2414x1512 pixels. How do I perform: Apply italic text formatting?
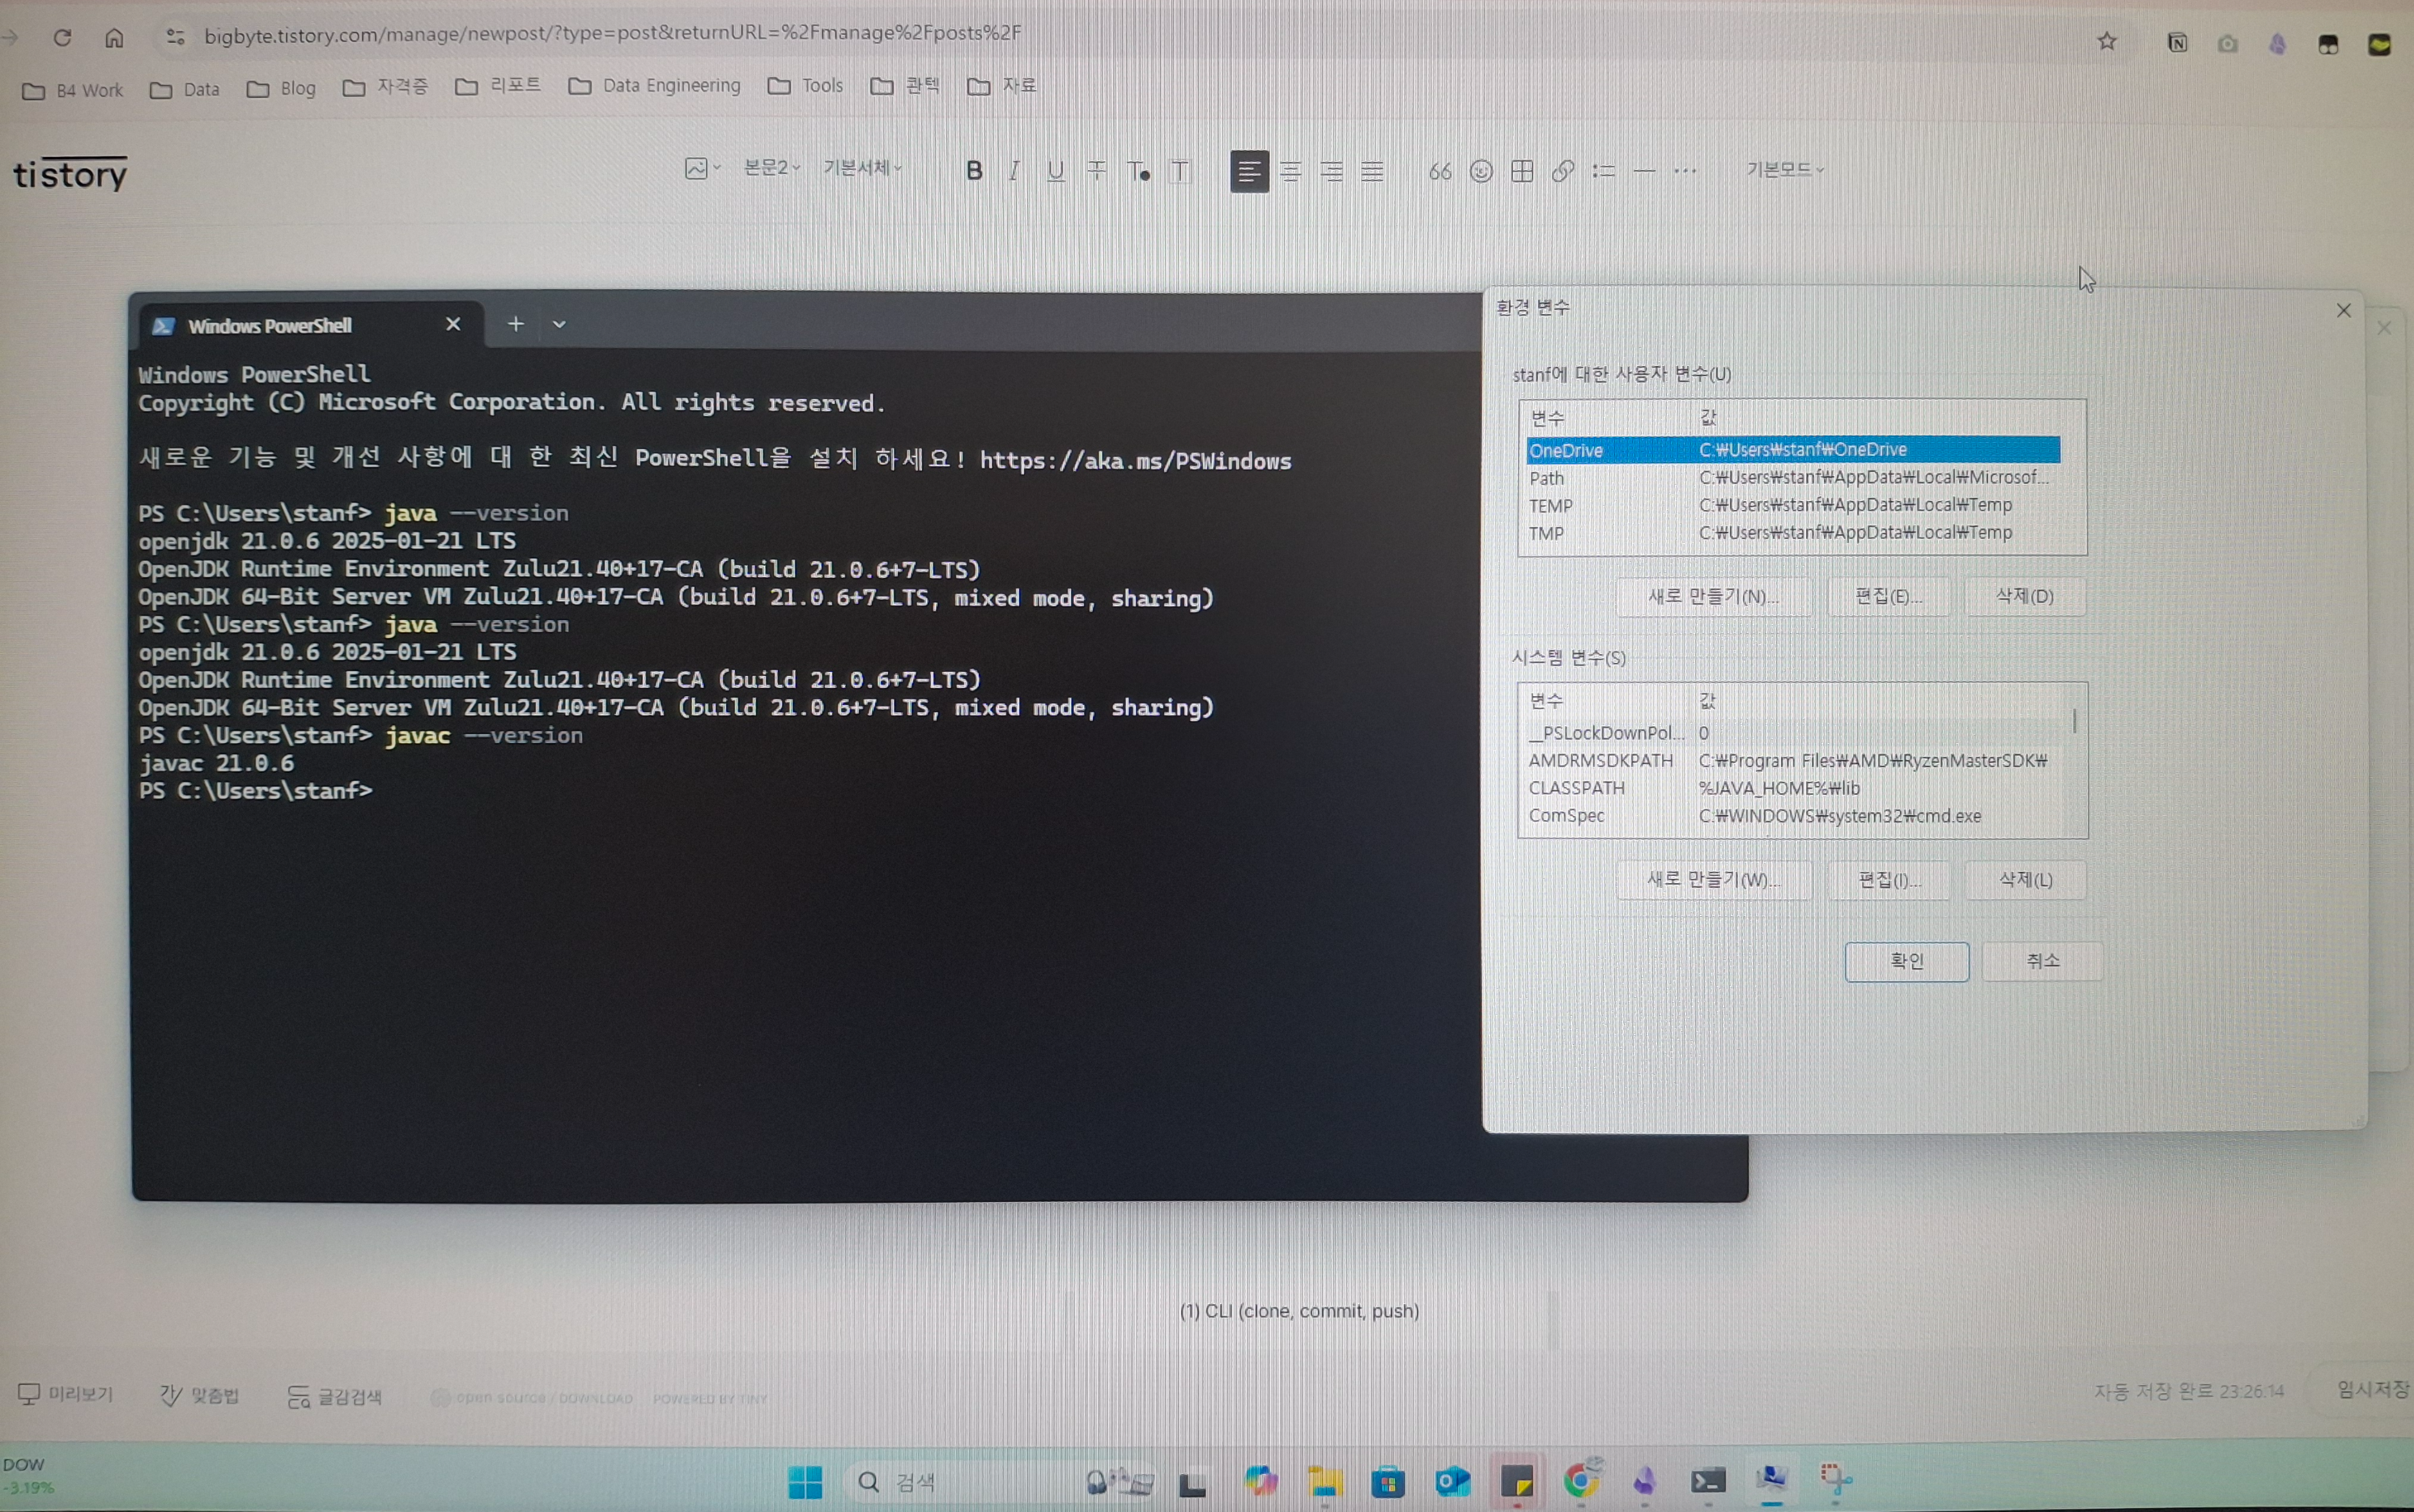pyautogui.click(x=1014, y=171)
